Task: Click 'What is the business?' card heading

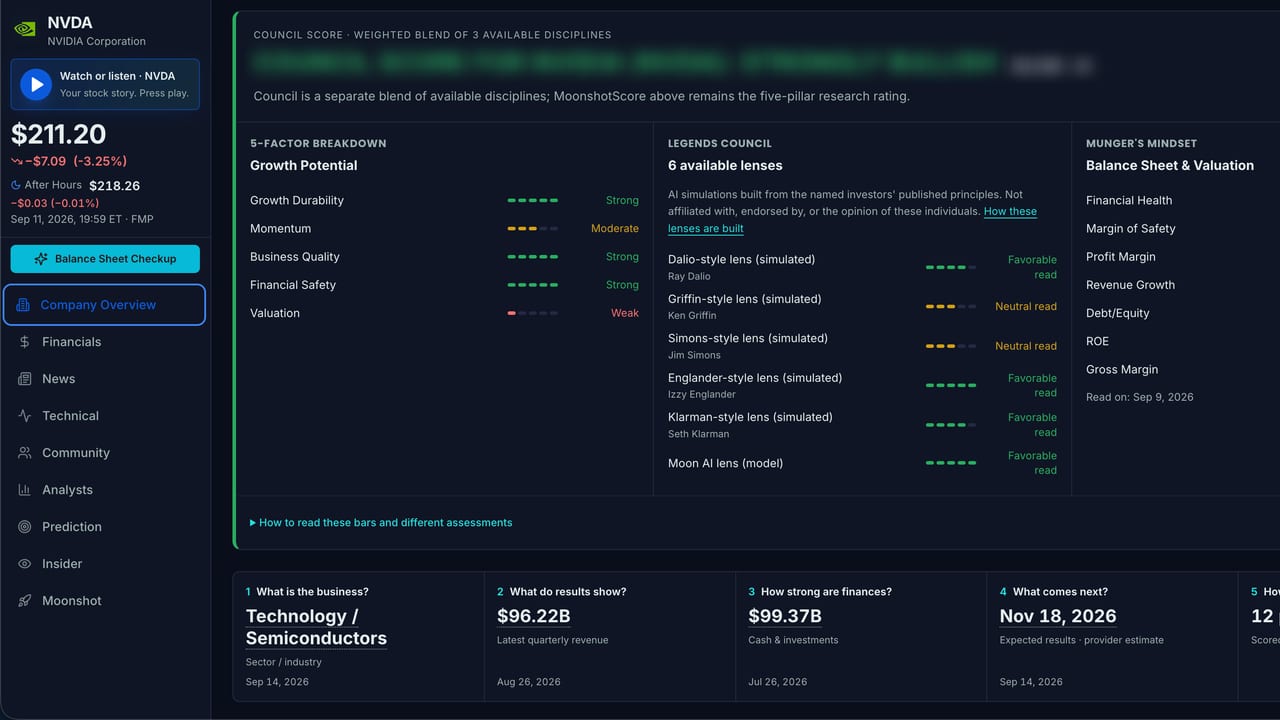Action: tap(312, 592)
